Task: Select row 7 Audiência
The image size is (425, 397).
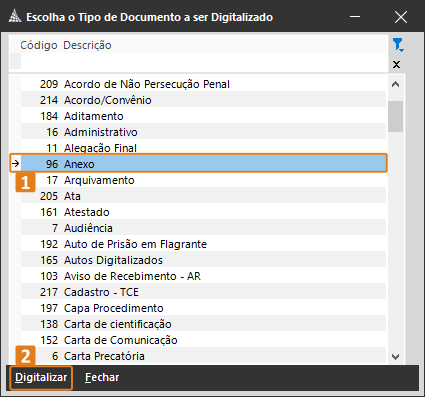Action: click(x=203, y=228)
